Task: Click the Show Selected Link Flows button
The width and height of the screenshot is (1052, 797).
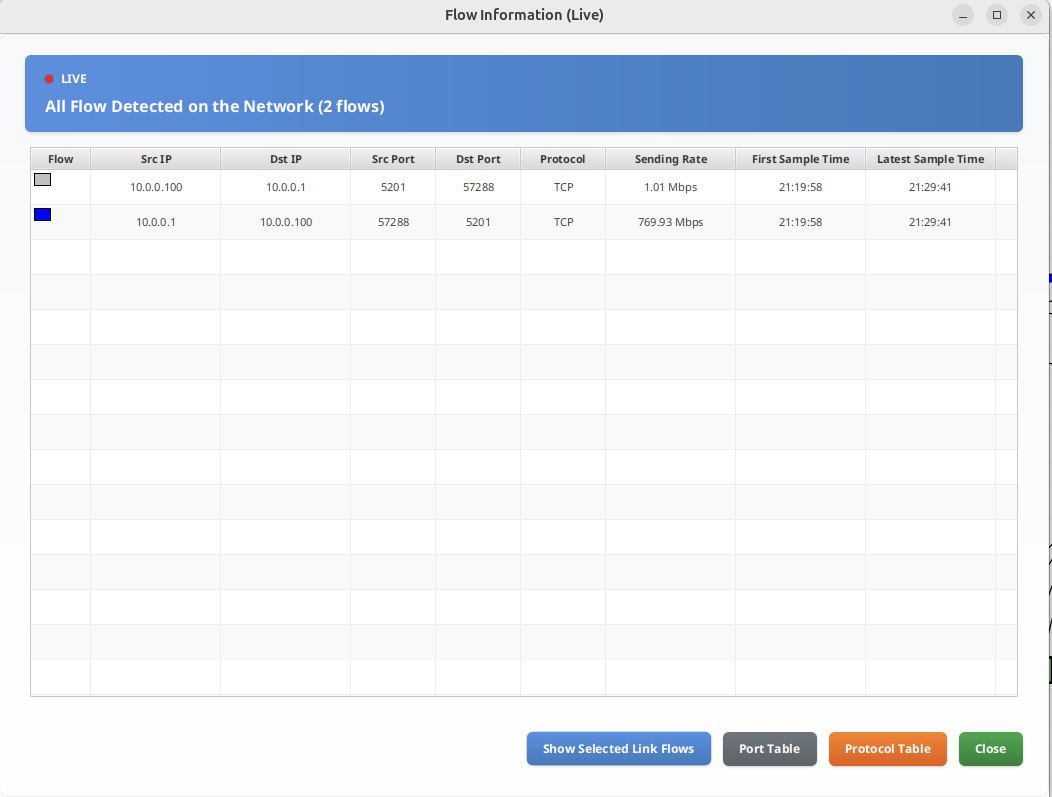Action: point(618,749)
